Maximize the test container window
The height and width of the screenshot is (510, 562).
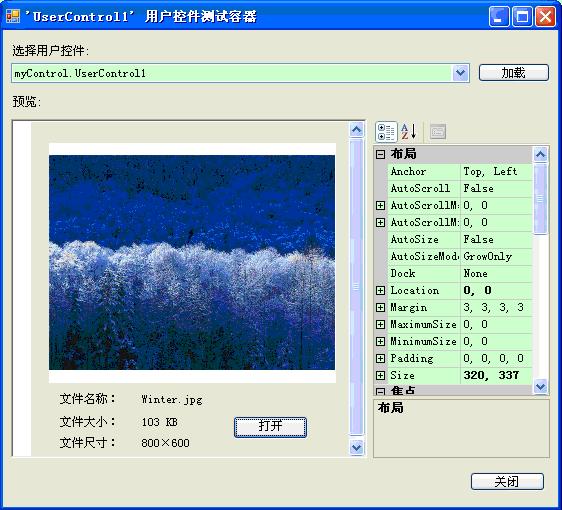pyautogui.click(x=522, y=16)
